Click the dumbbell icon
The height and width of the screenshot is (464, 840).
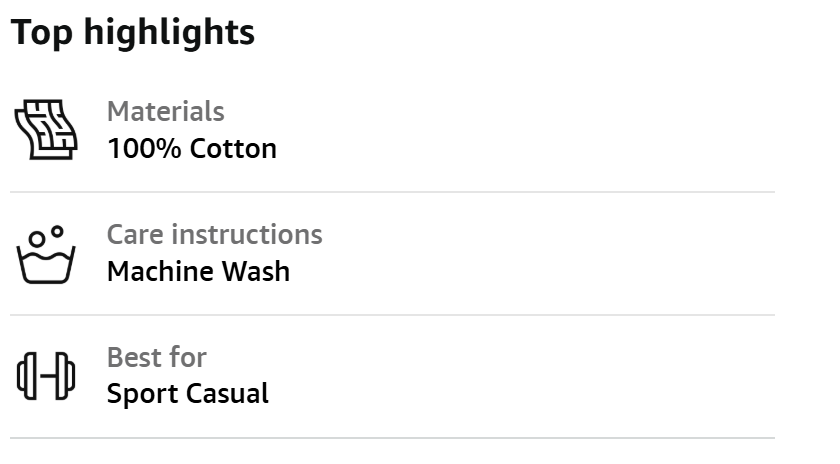(45, 376)
